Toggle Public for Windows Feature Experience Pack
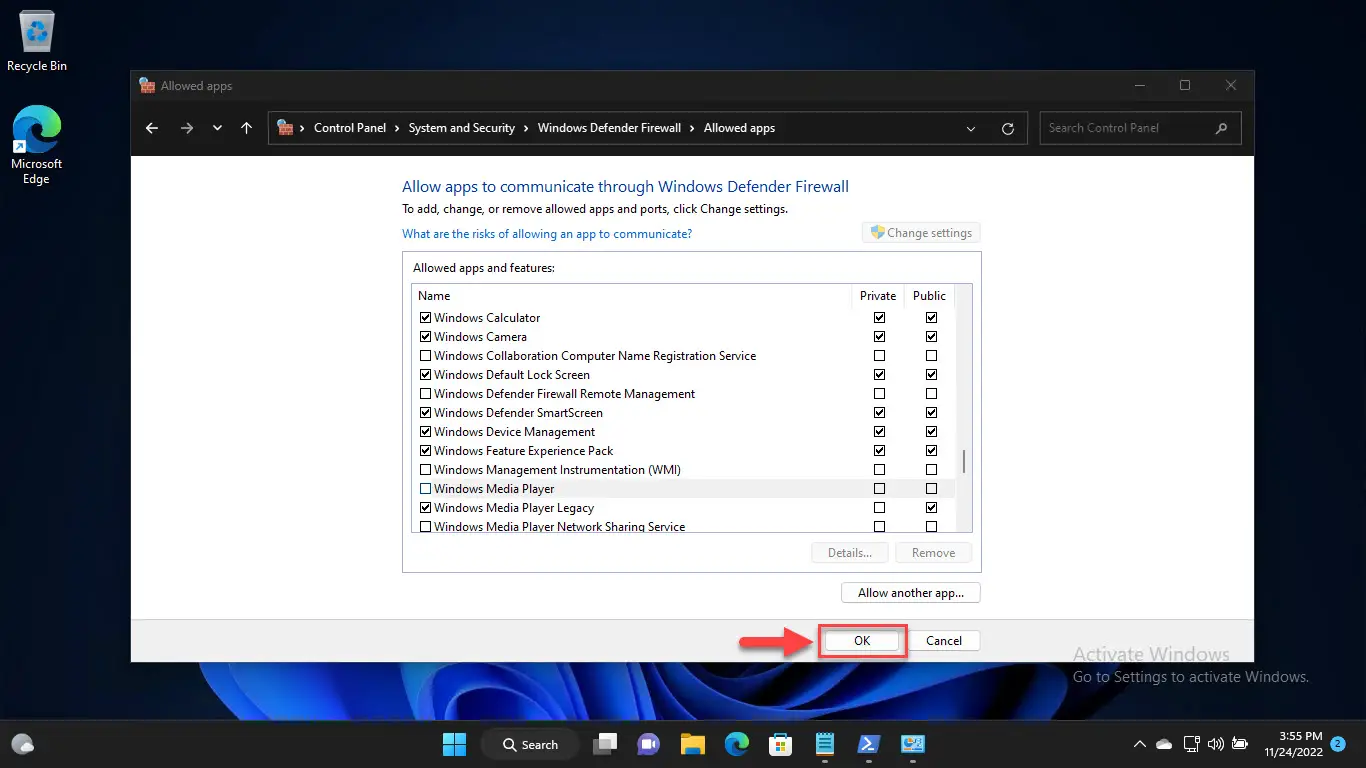Viewport: 1366px width, 768px height. point(931,451)
